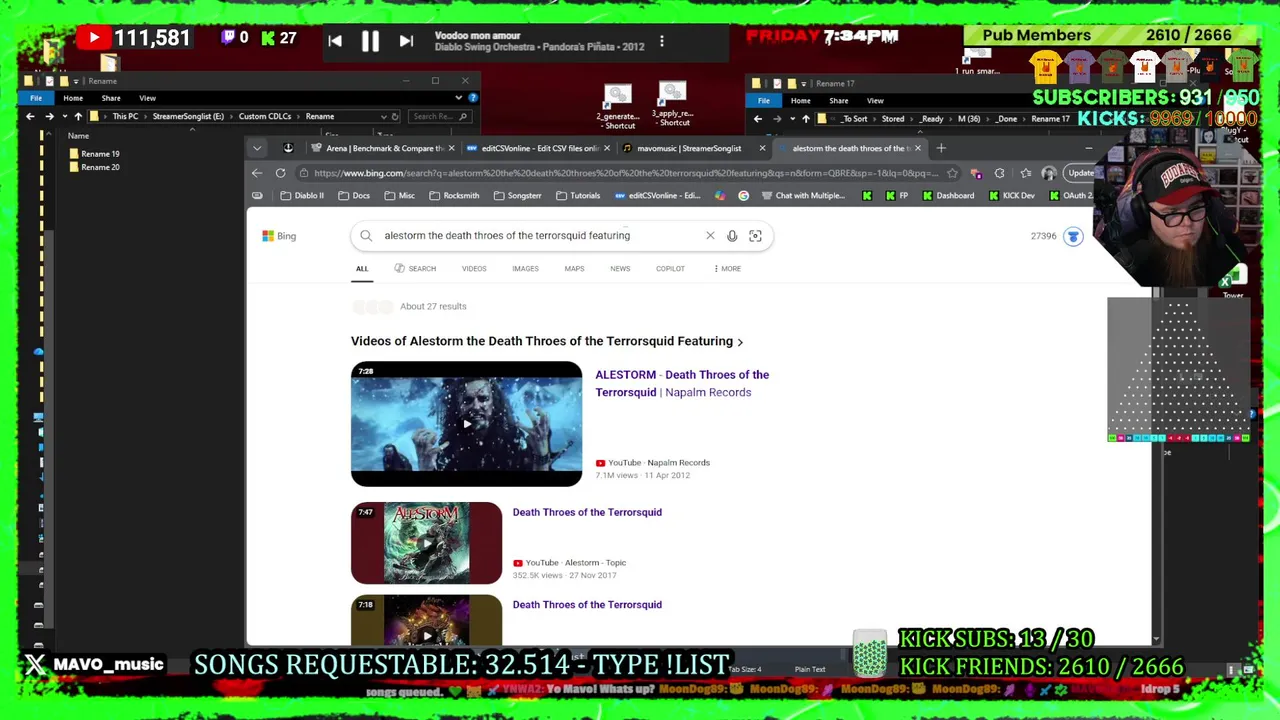Open the Bing rewards badge icon
The height and width of the screenshot is (720, 1280).
tap(1073, 236)
